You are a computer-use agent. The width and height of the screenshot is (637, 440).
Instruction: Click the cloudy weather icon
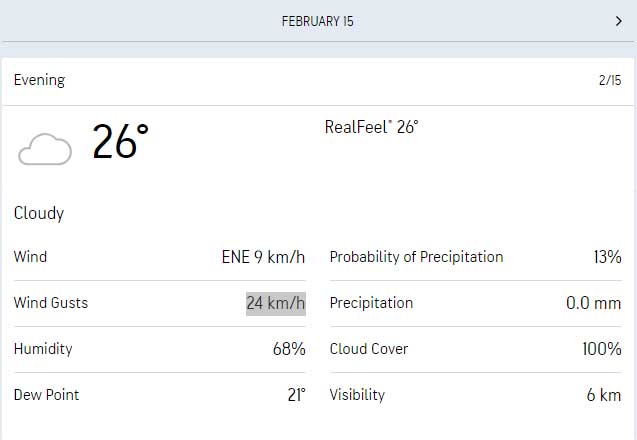tap(45, 149)
